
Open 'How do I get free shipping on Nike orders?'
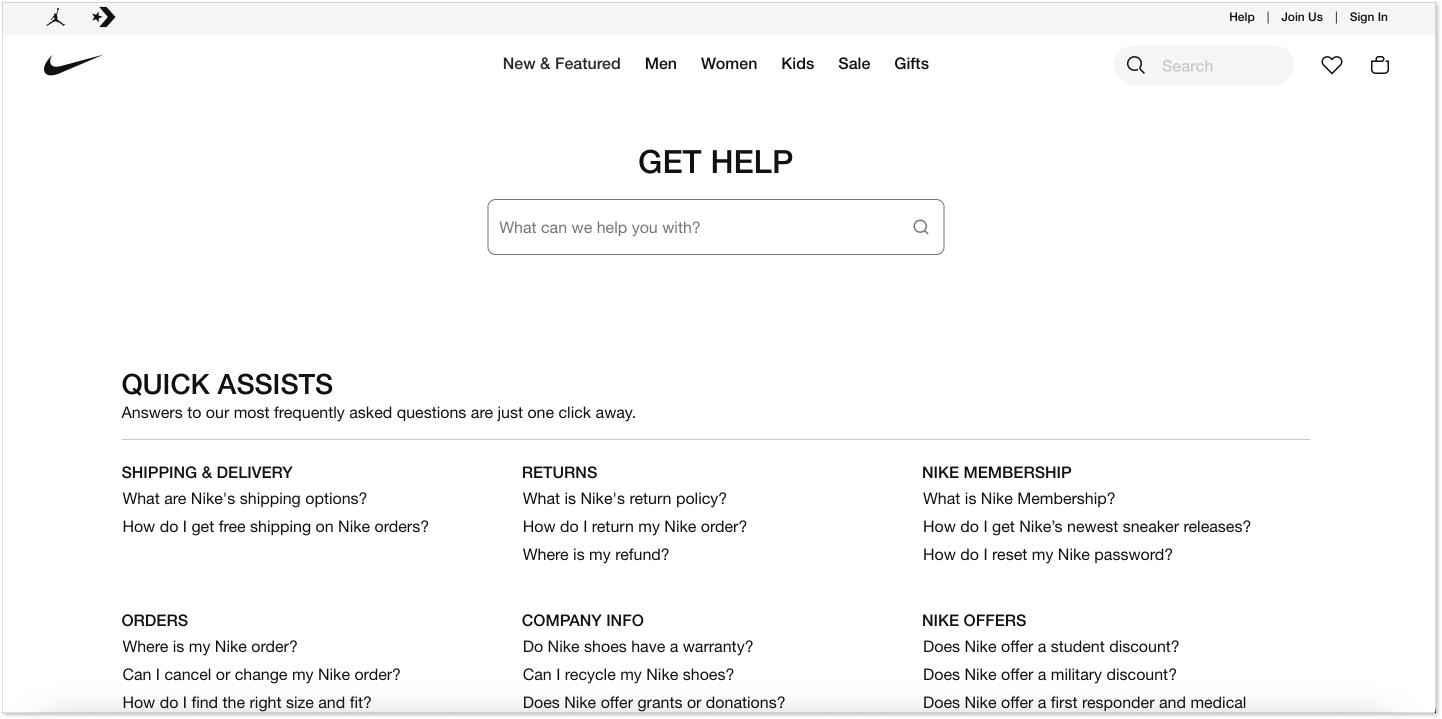click(x=275, y=527)
